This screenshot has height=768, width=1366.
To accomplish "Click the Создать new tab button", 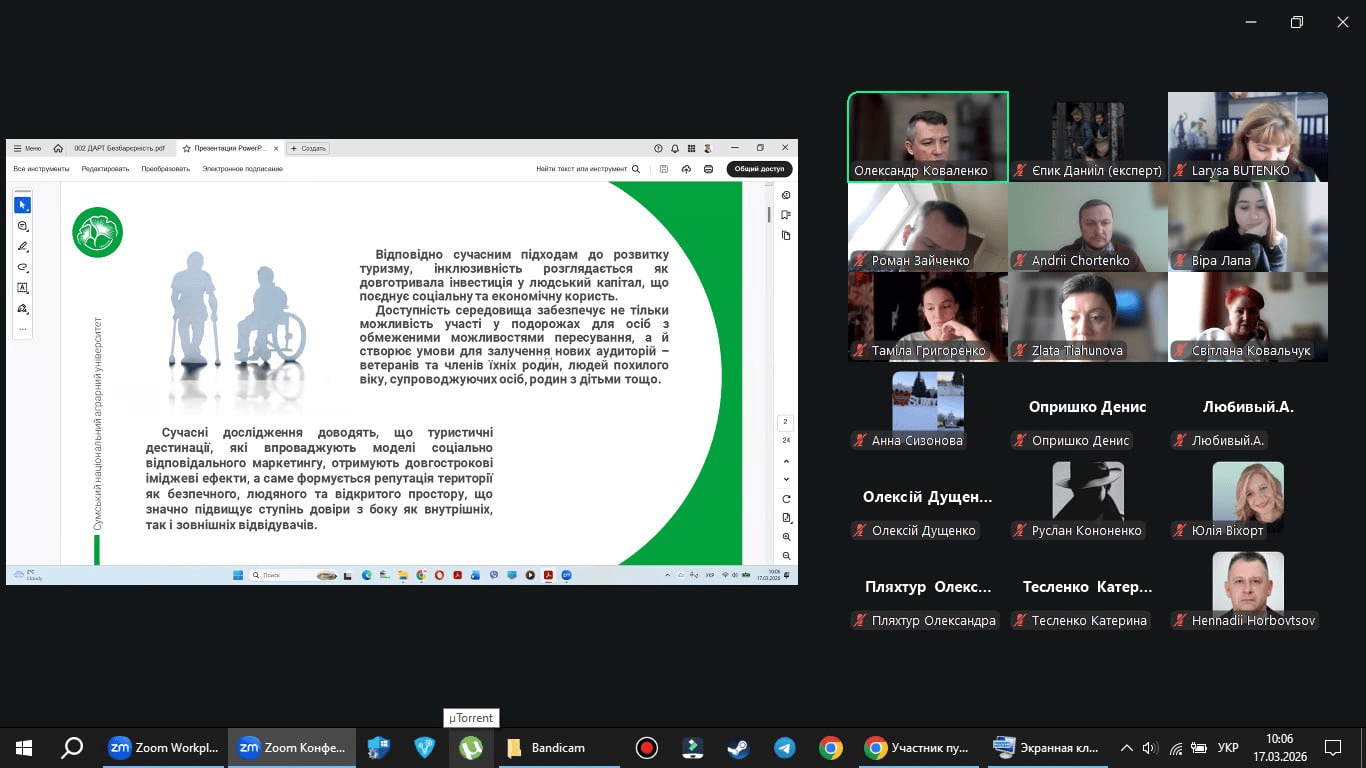I will (x=308, y=148).
